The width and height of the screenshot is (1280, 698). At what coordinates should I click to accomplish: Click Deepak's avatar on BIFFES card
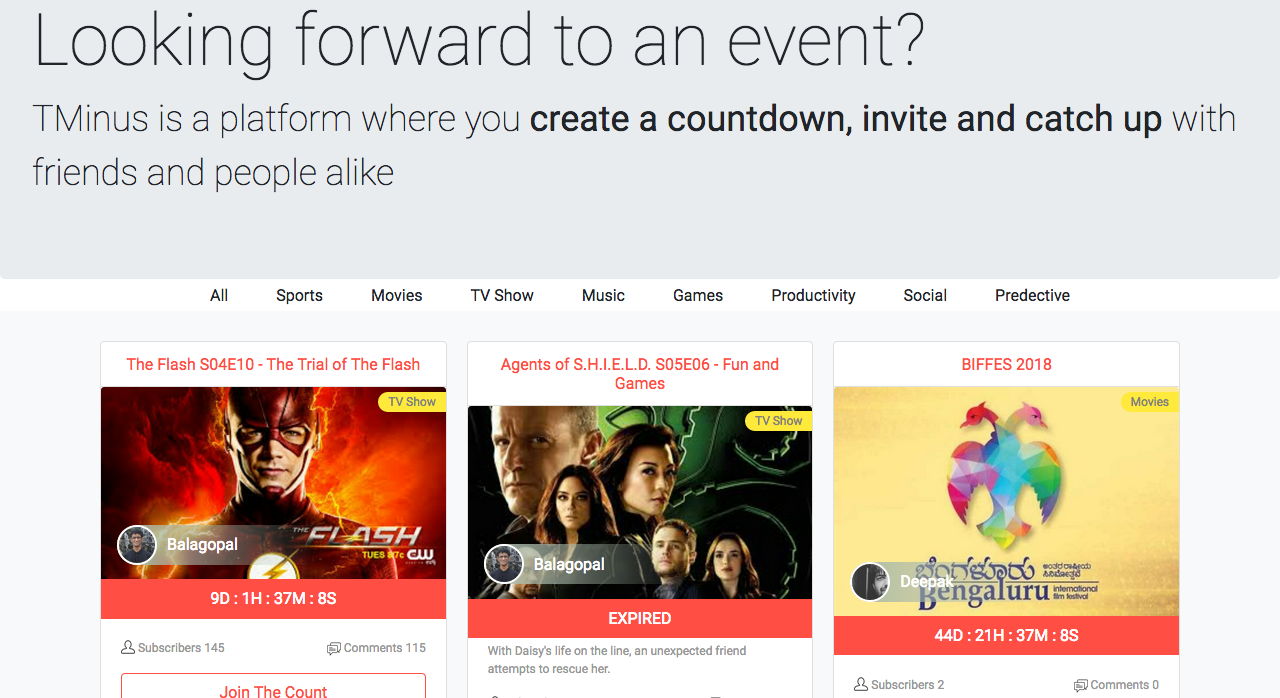tap(870, 582)
